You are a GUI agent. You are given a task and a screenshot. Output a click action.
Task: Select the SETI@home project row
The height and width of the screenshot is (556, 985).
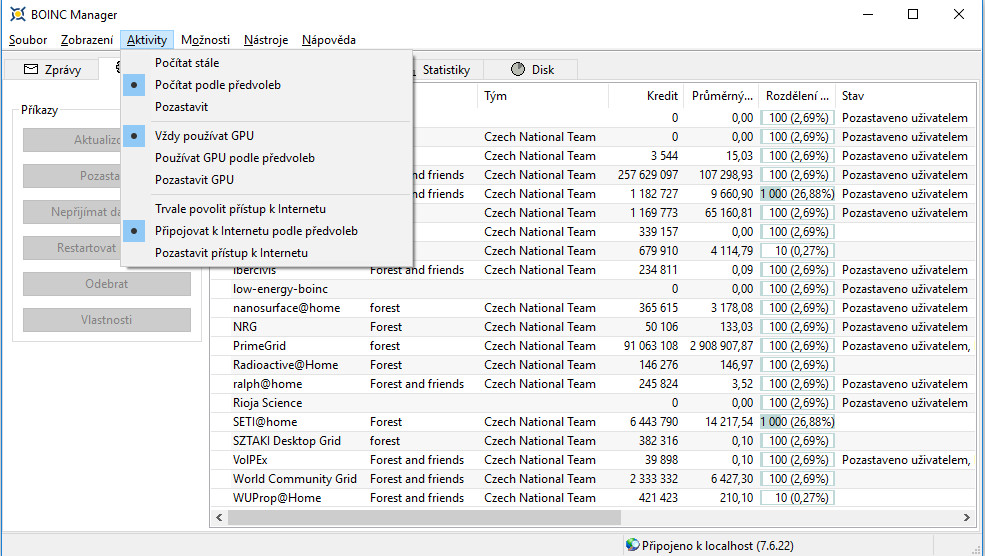click(592, 422)
